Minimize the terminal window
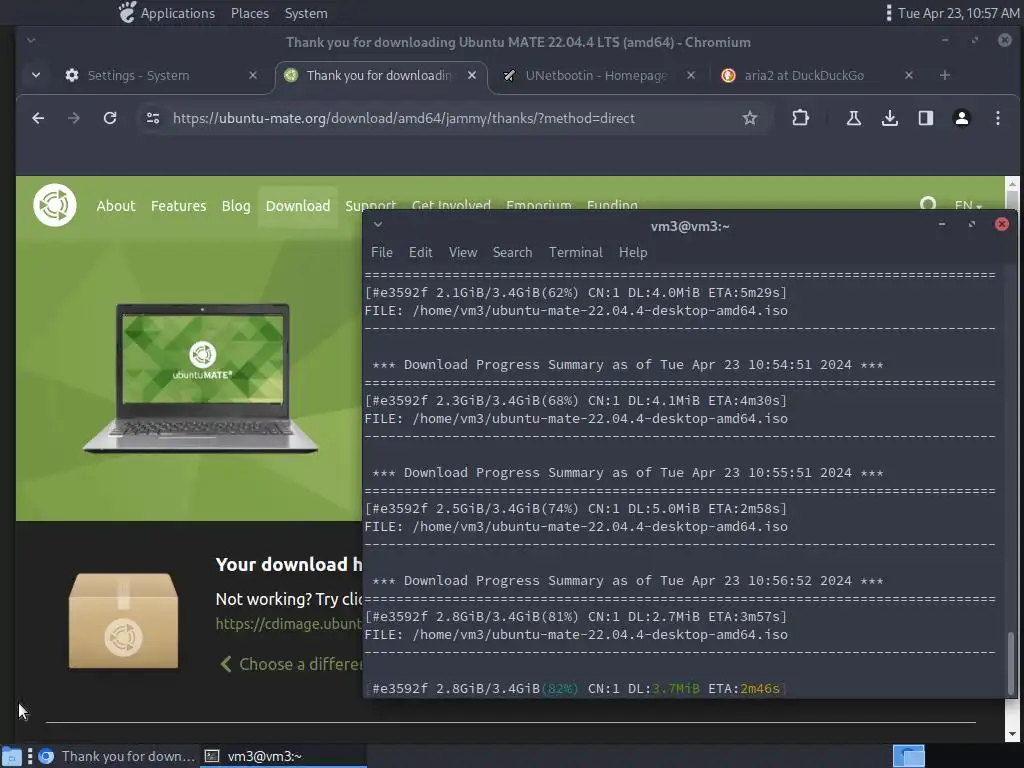1024x768 pixels. point(942,224)
